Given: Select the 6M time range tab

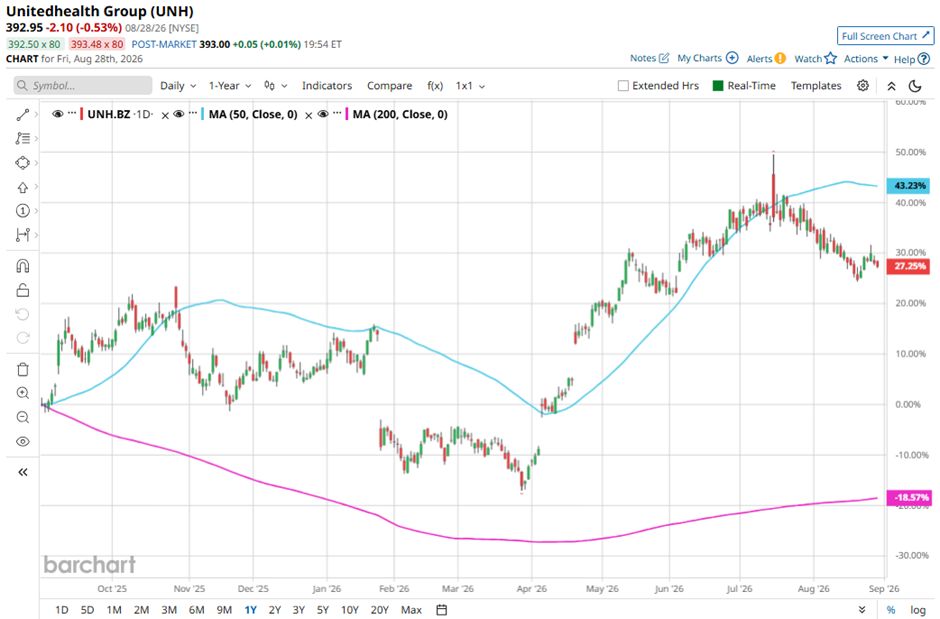Looking at the screenshot, I should pos(197,610).
